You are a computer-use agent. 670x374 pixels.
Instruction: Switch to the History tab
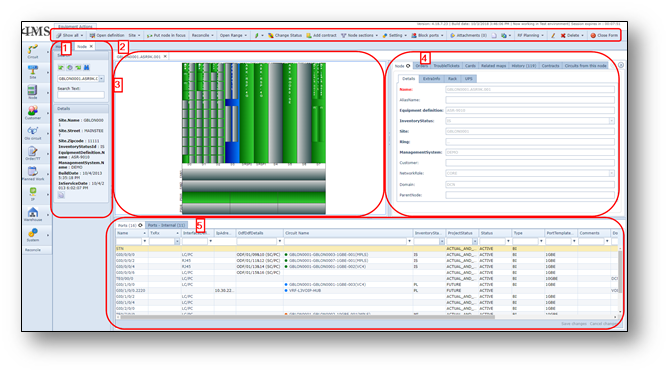click(523, 66)
